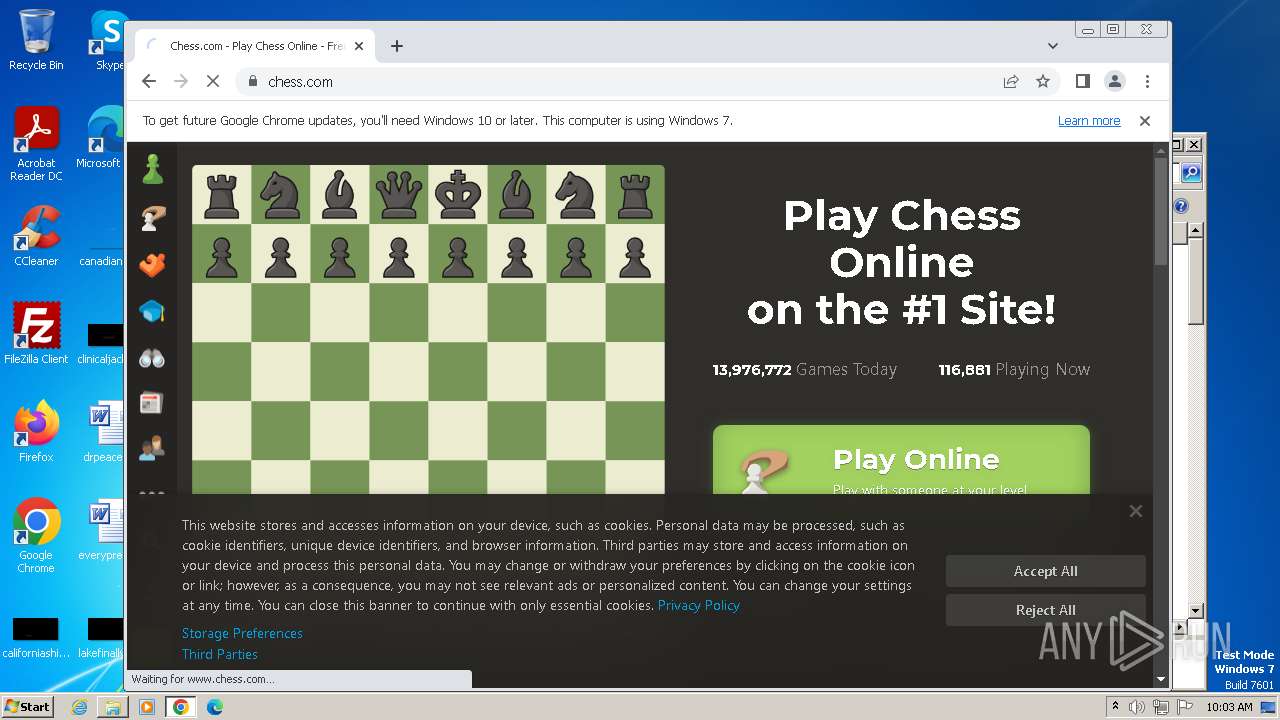
Task: Go forward in Chrome browser
Action: coord(181,81)
